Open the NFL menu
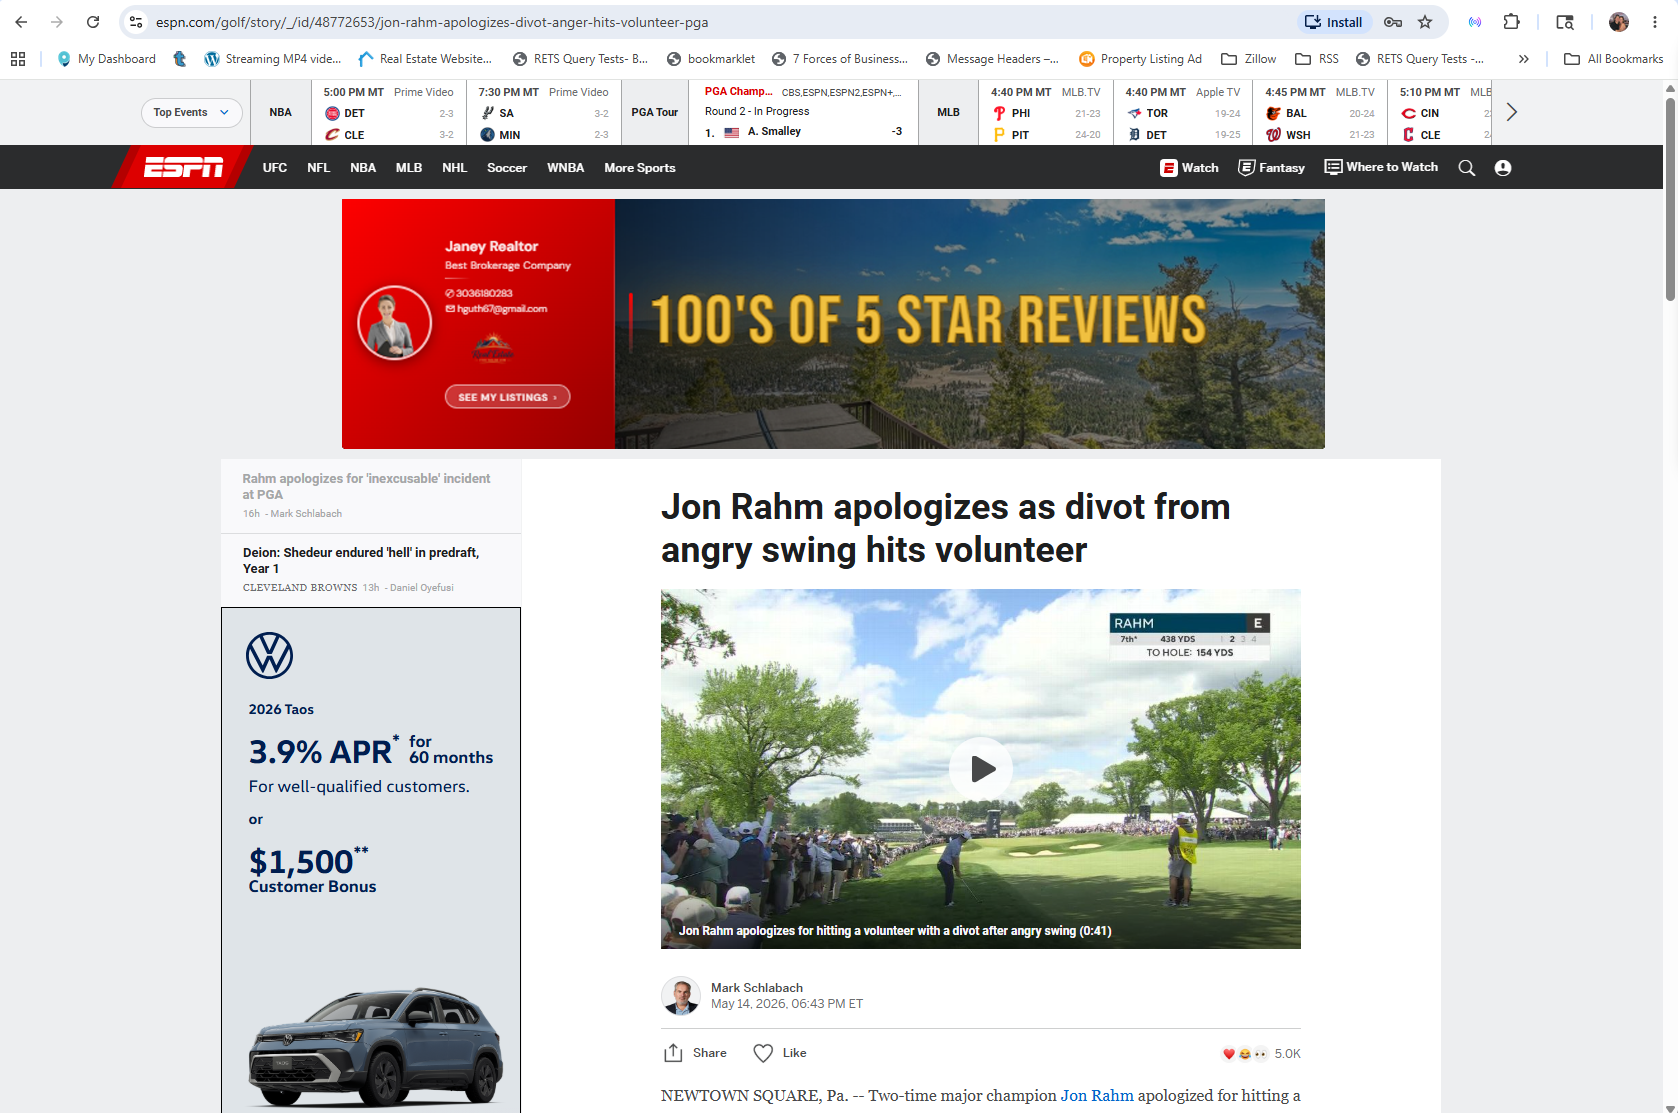 click(318, 168)
